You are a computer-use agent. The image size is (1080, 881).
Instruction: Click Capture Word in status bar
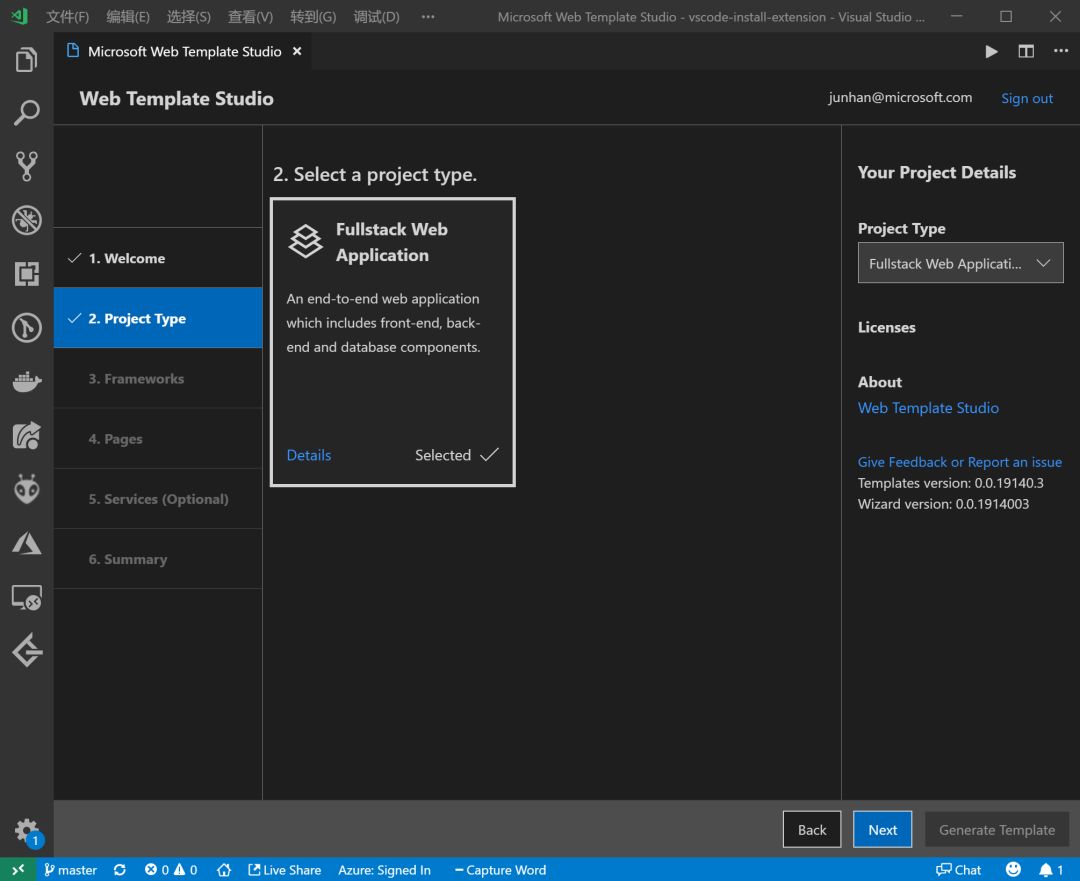(x=501, y=870)
